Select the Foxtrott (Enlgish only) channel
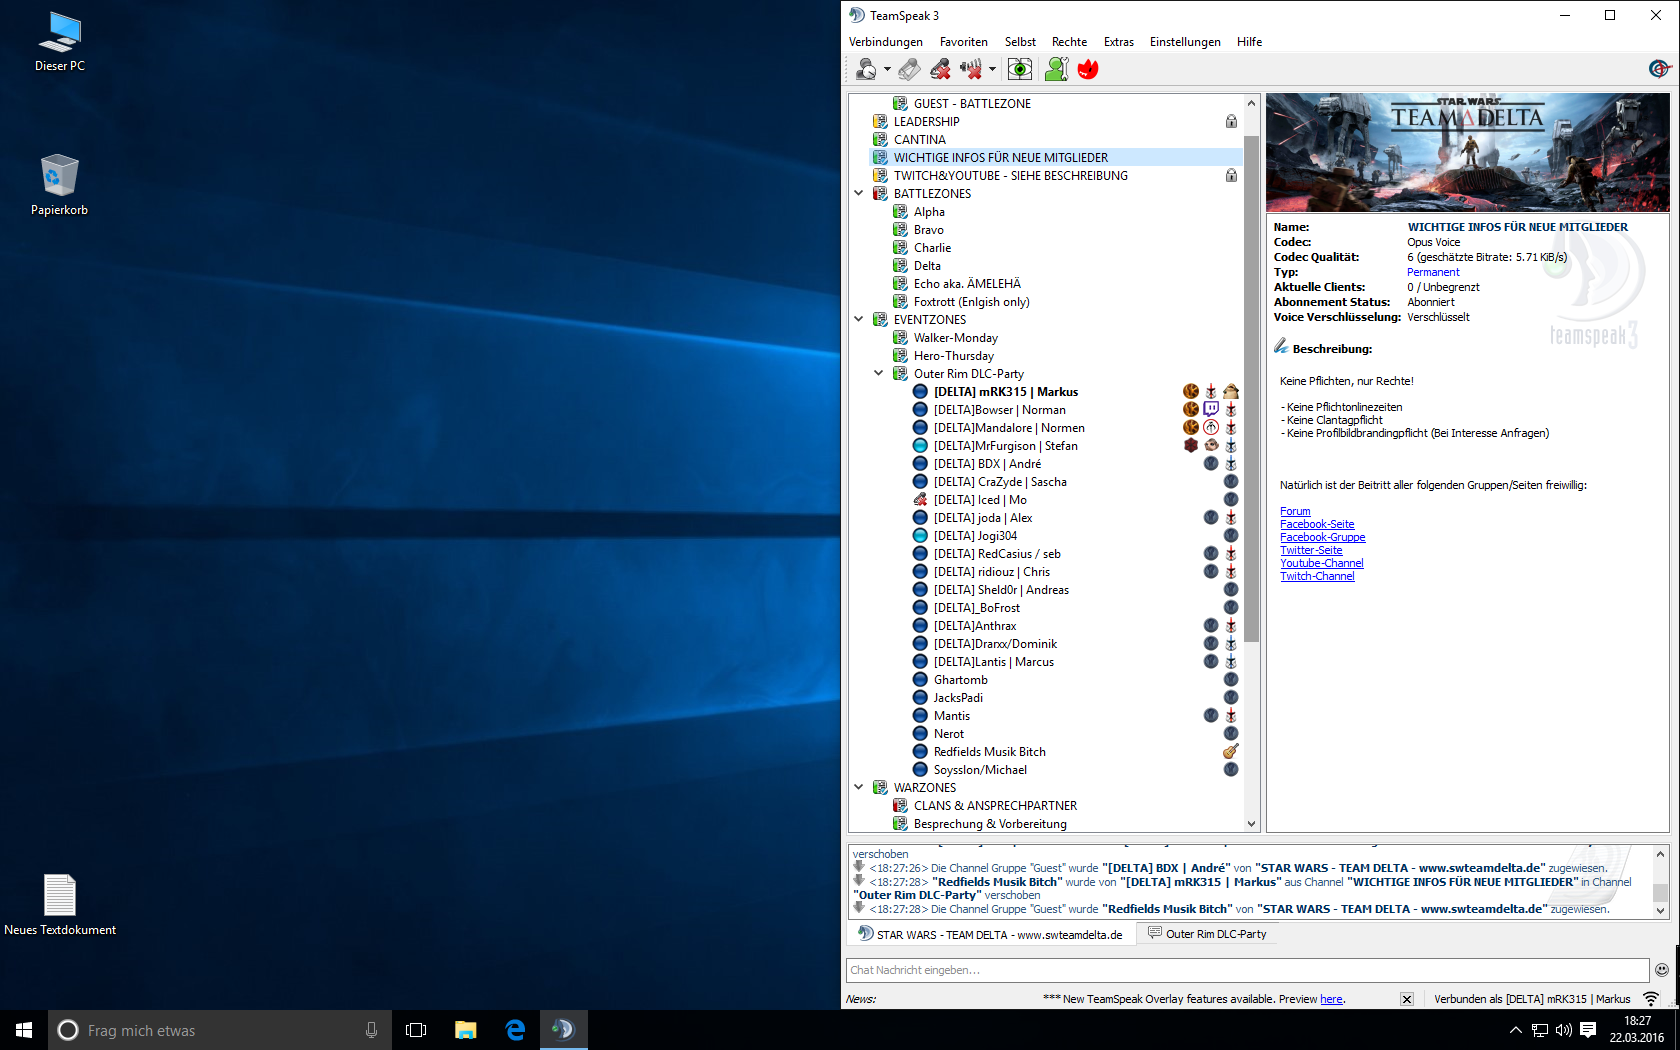This screenshot has width=1680, height=1050. tap(971, 302)
